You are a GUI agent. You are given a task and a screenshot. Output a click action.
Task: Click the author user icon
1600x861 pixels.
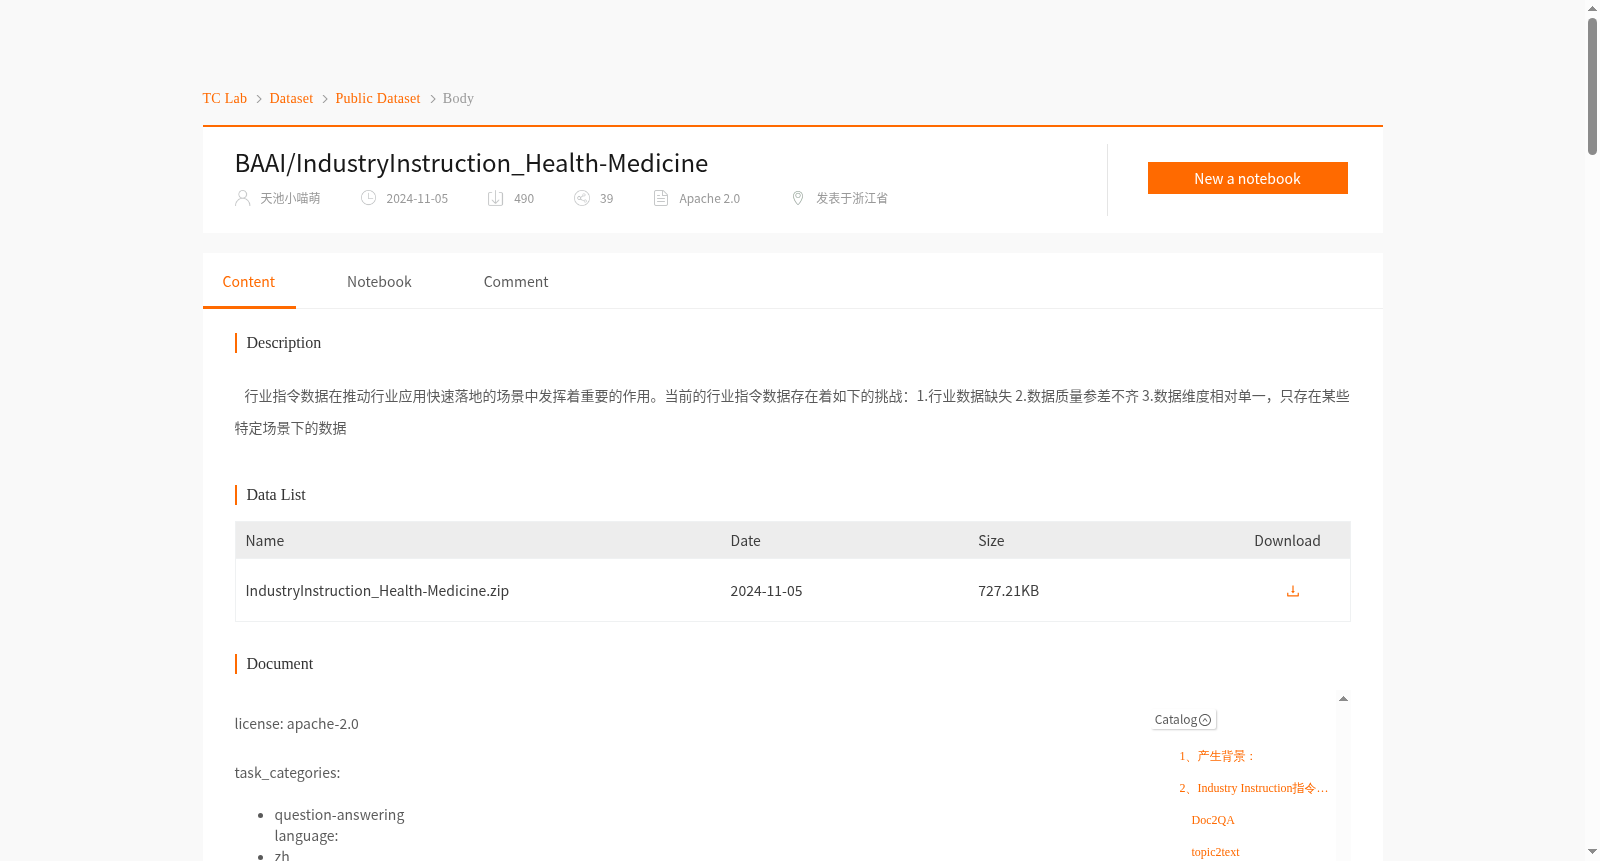(243, 198)
